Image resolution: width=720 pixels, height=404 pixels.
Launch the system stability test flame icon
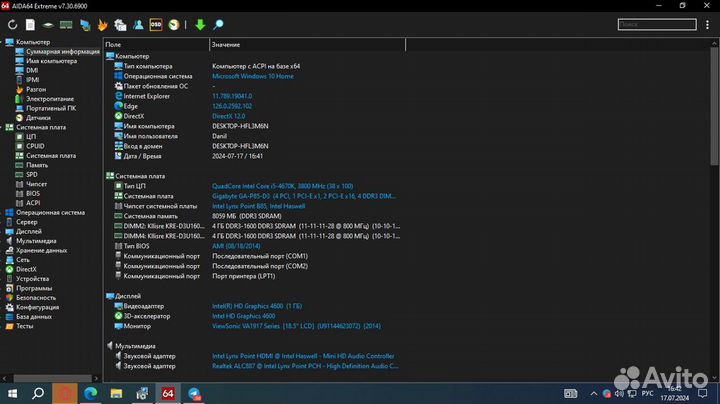(102, 24)
